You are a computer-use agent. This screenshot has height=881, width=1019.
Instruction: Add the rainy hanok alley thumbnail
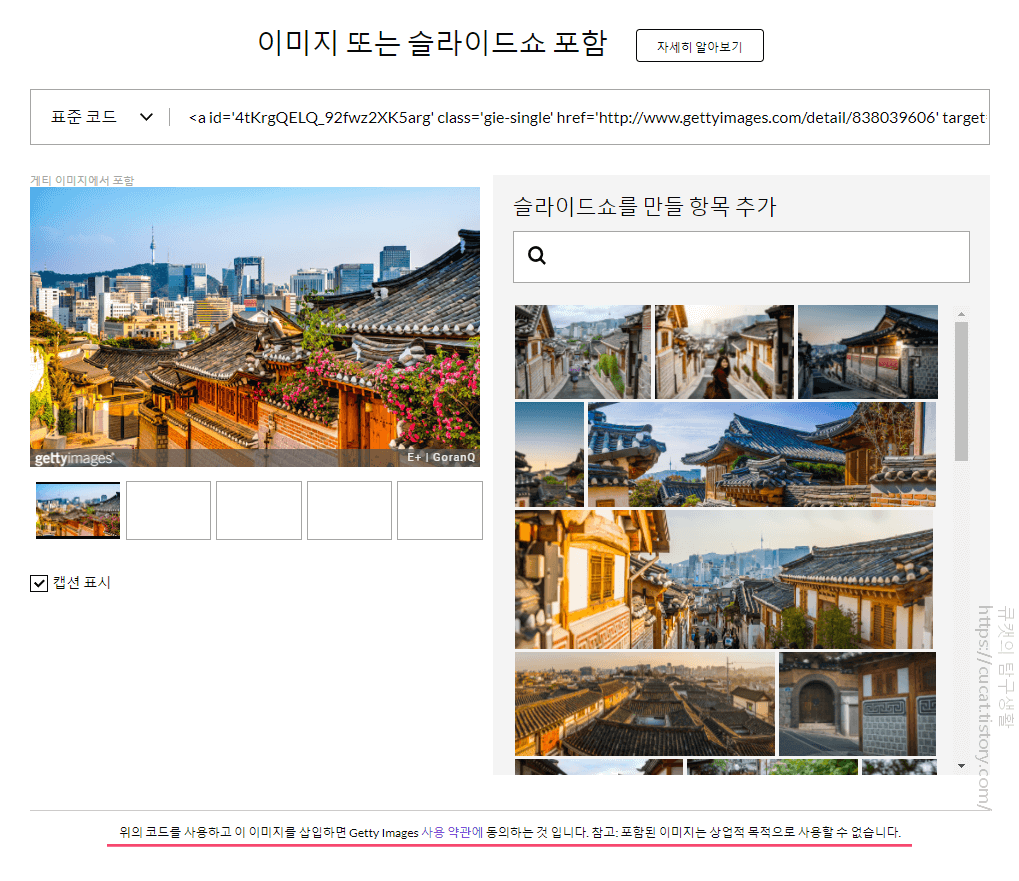582,352
